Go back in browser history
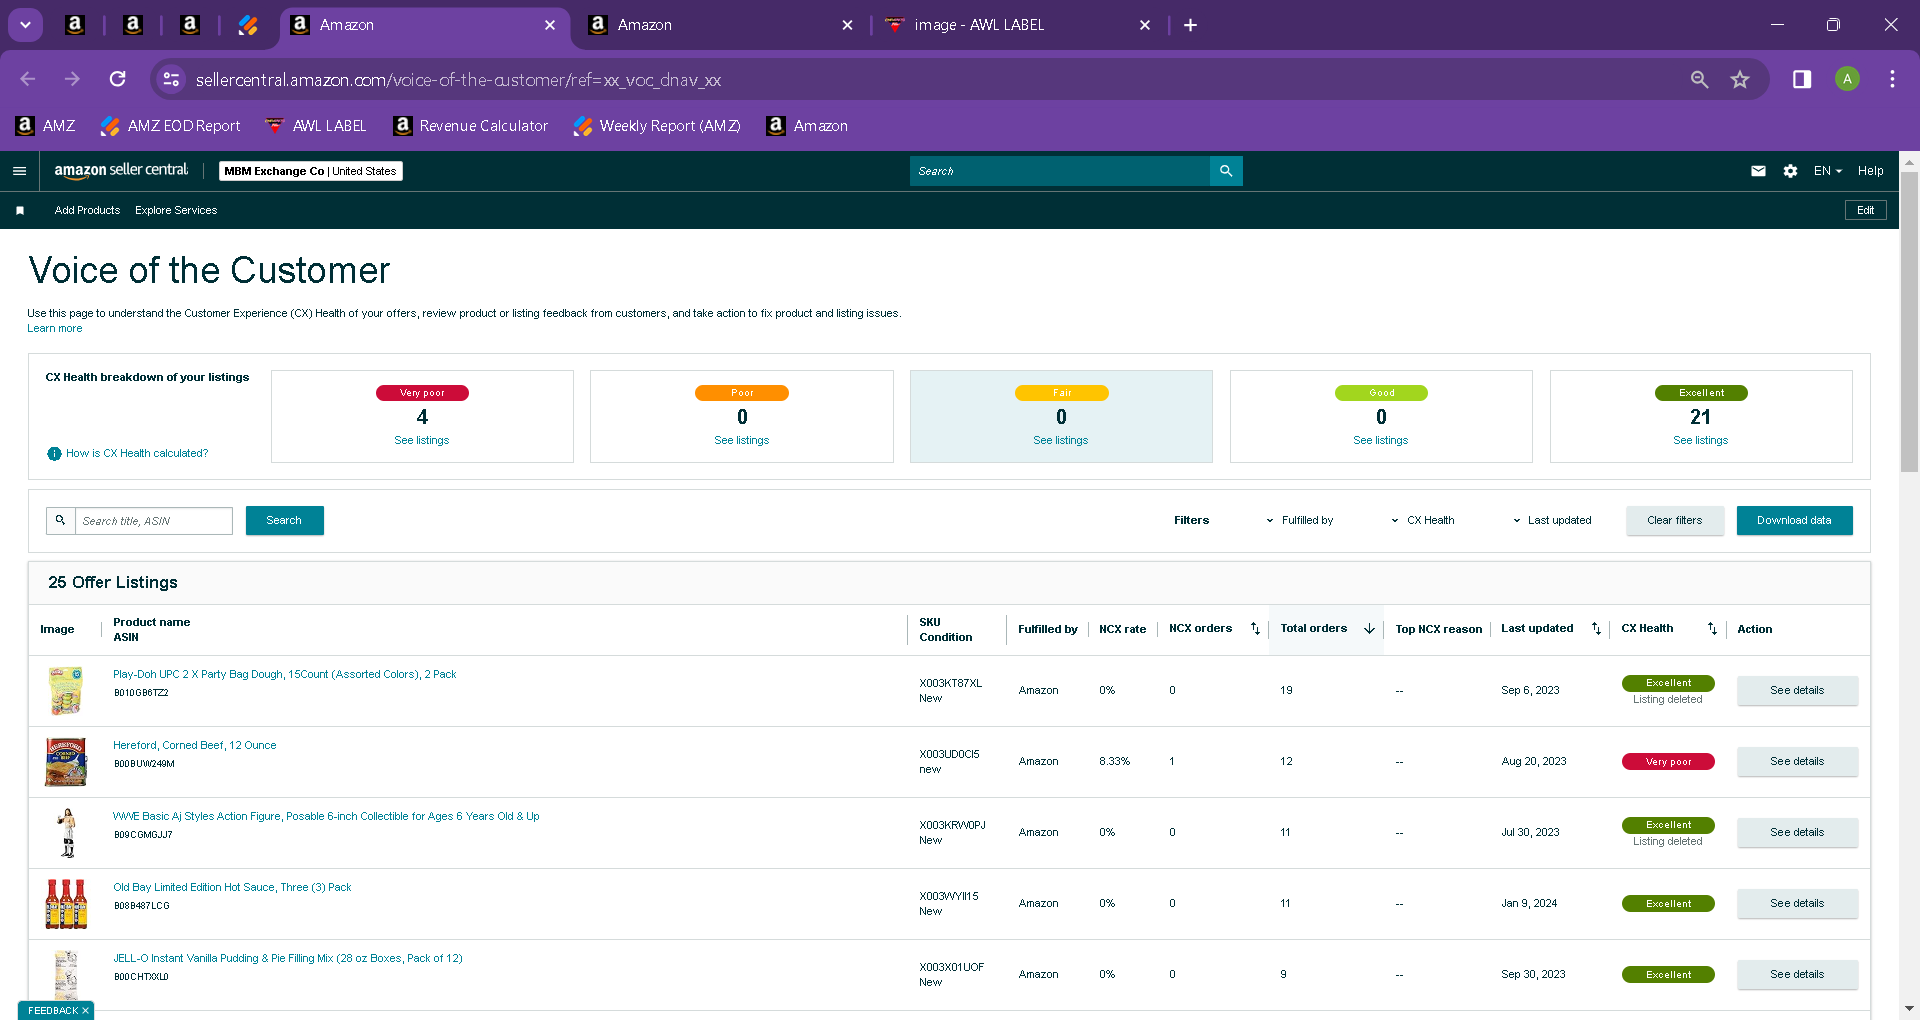The height and width of the screenshot is (1020, 1920). (x=28, y=79)
